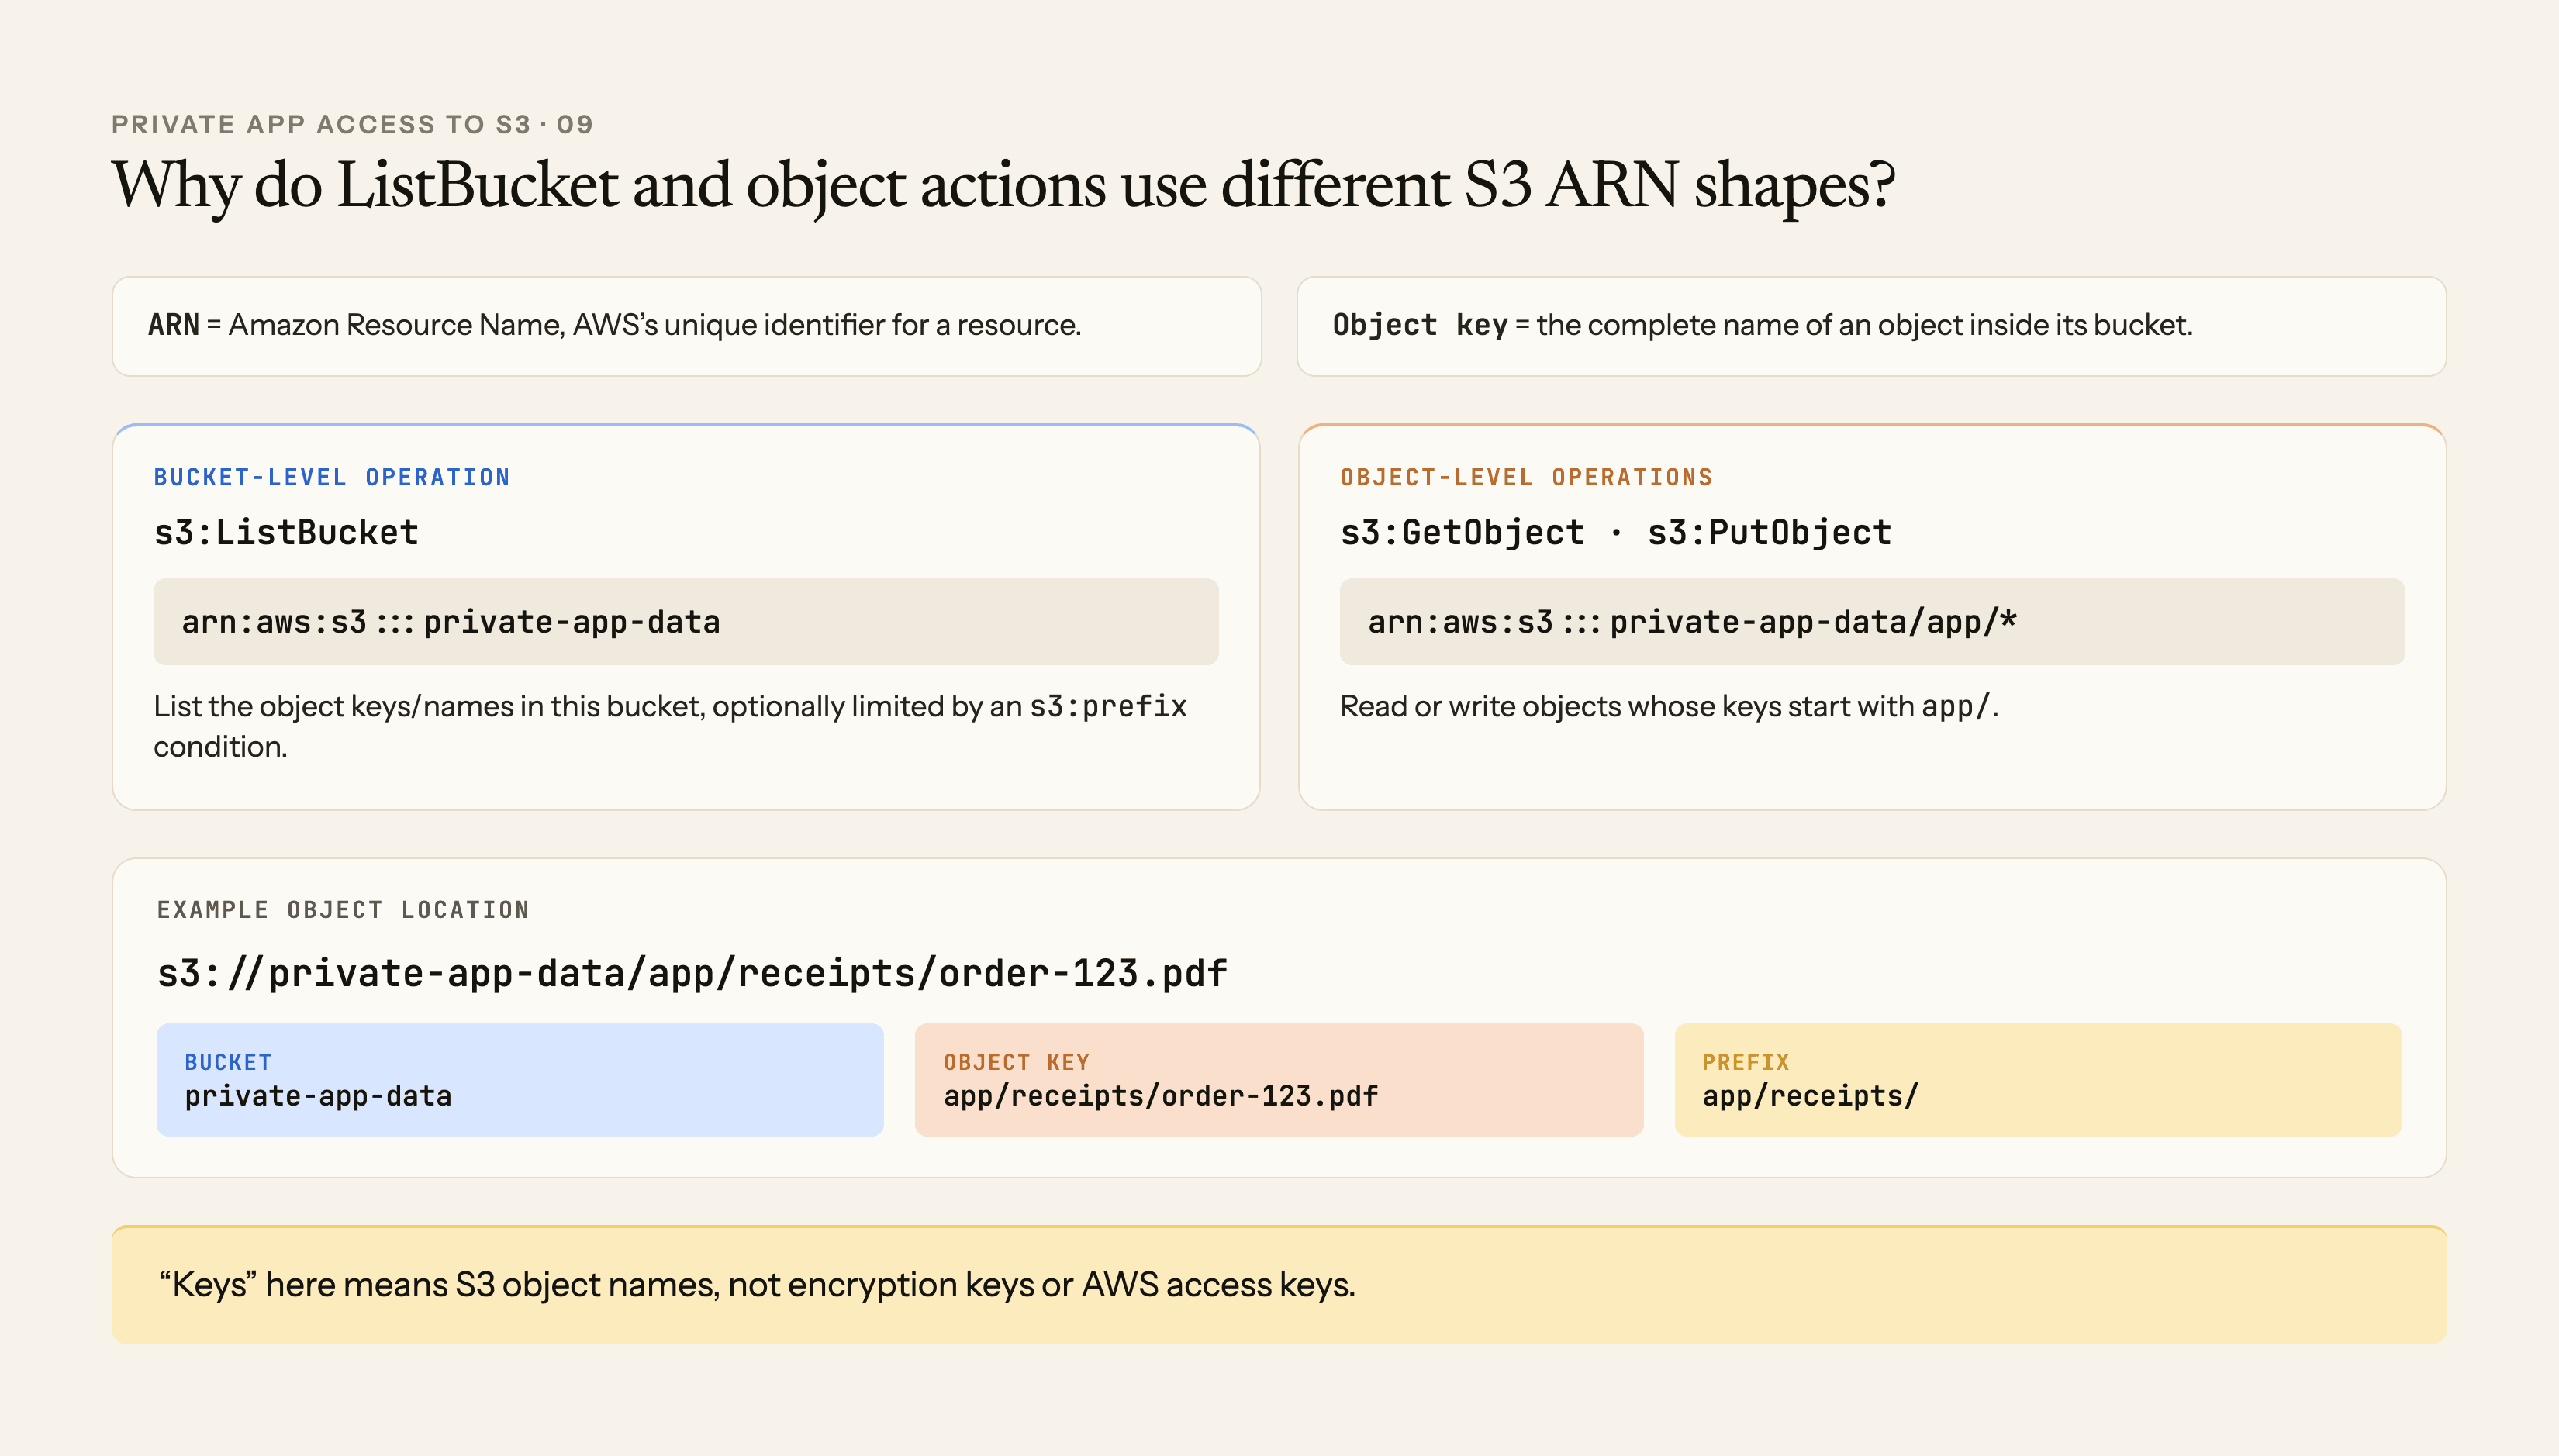Click the 'EXAMPLE OBJECT LOCATION' label
This screenshot has width=2559, height=1456.
point(343,910)
